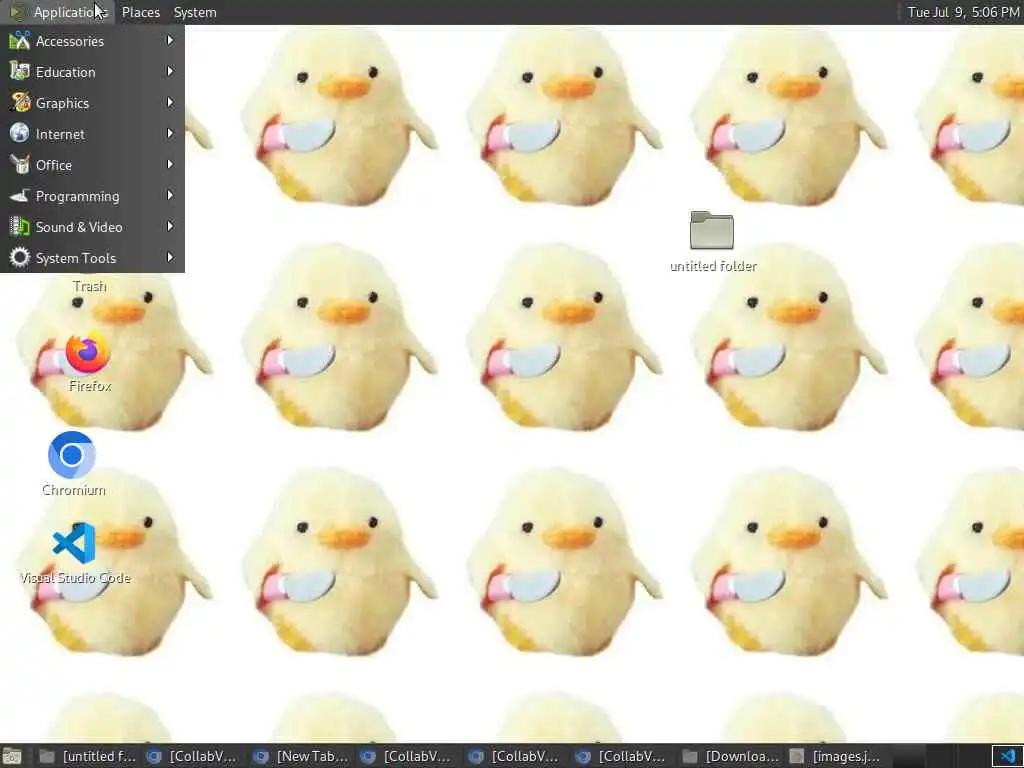Select the Firefox desktop icon
Viewport: 1024px width, 768px height.
pyautogui.click(x=88, y=353)
